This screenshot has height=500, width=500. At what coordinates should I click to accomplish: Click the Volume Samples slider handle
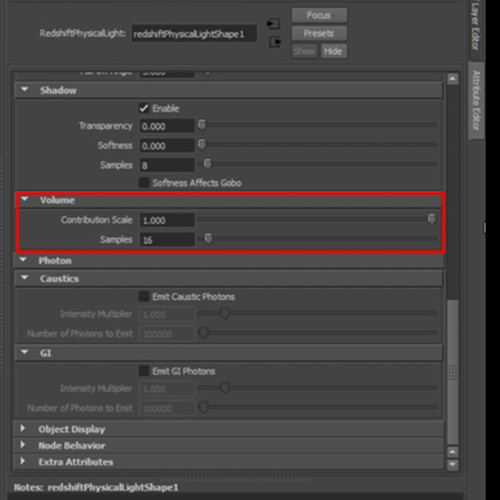(208, 239)
